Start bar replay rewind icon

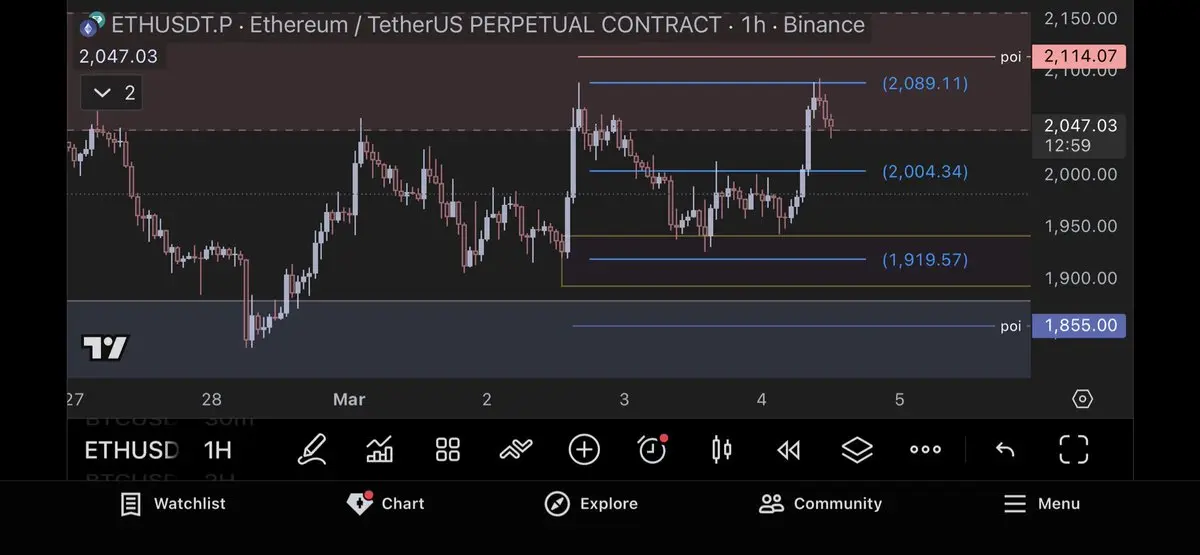tap(789, 450)
